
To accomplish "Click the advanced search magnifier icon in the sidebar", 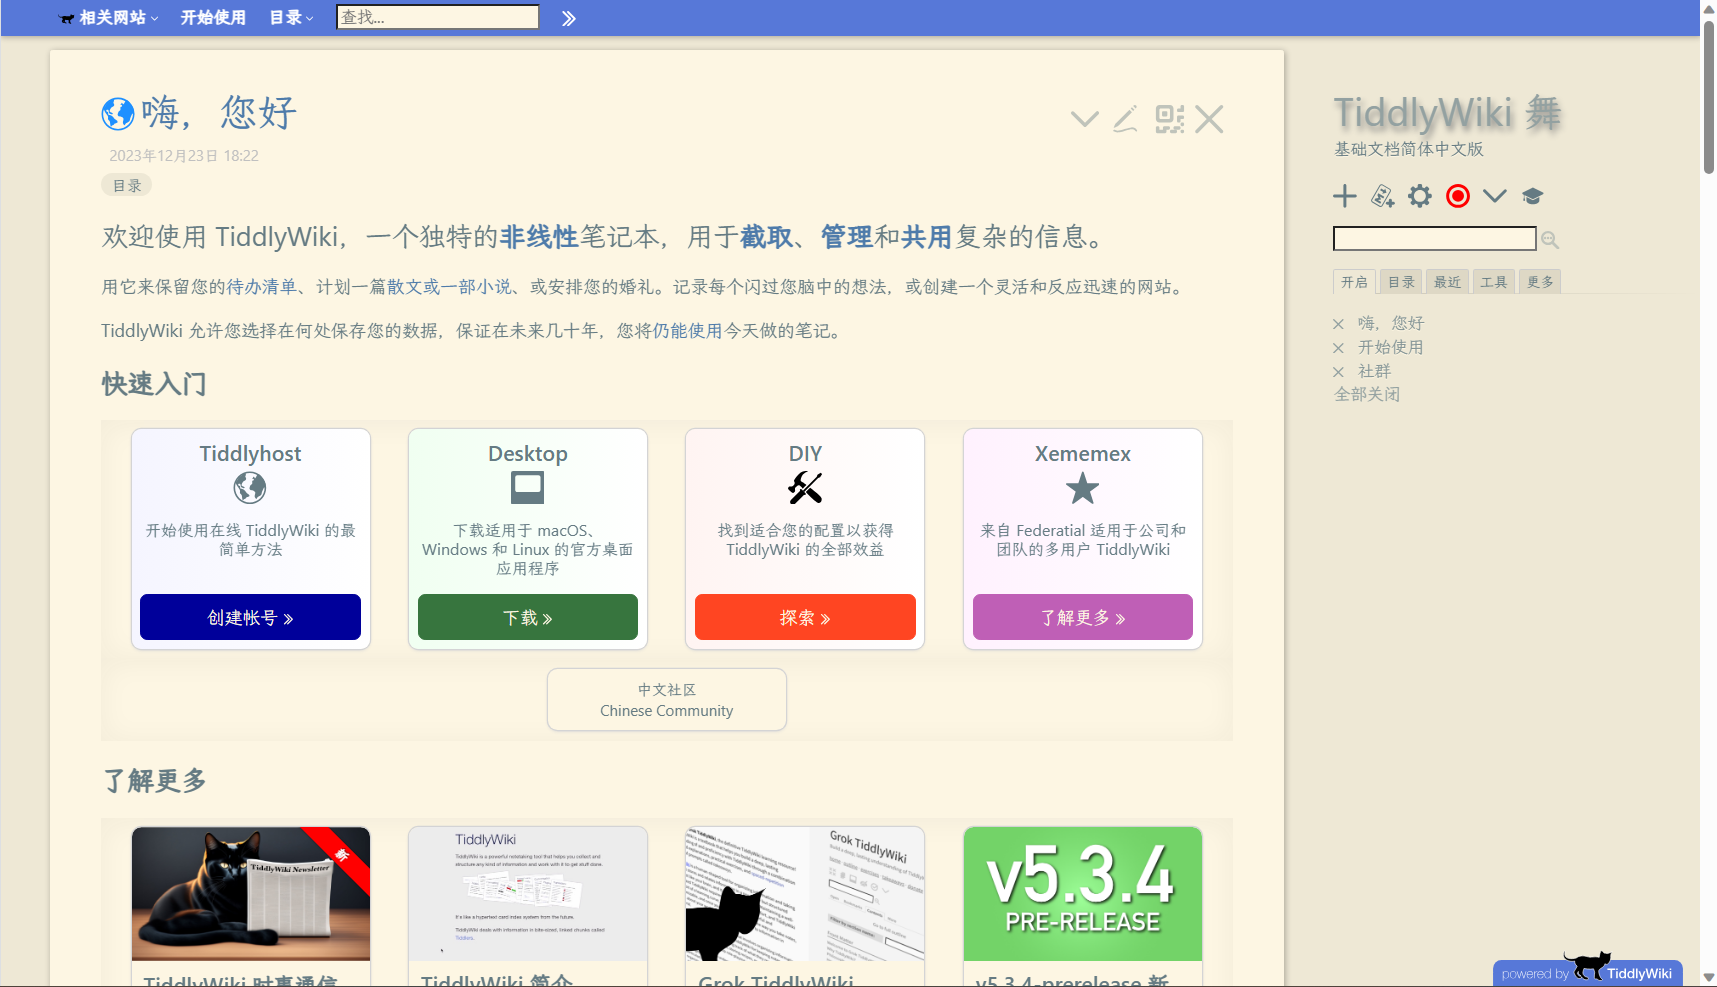I will [x=1550, y=240].
